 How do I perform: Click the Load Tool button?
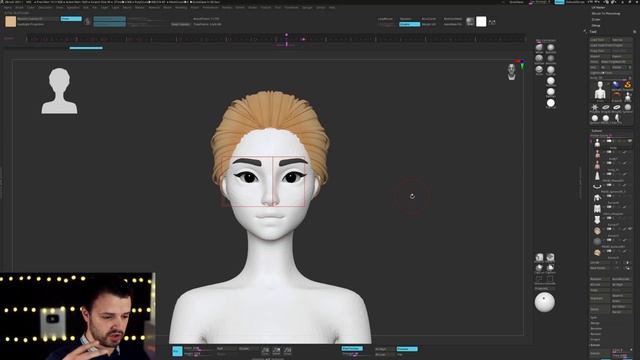pyautogui.click(x=599, y=40)
